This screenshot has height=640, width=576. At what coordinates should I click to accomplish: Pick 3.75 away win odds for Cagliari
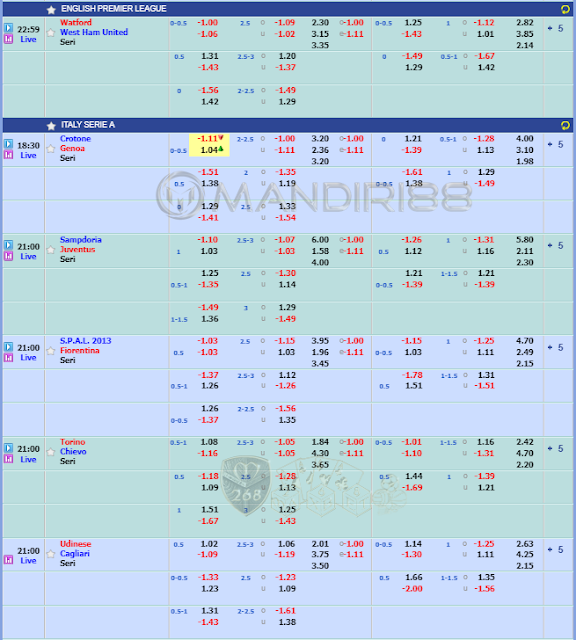coord(320,555)
